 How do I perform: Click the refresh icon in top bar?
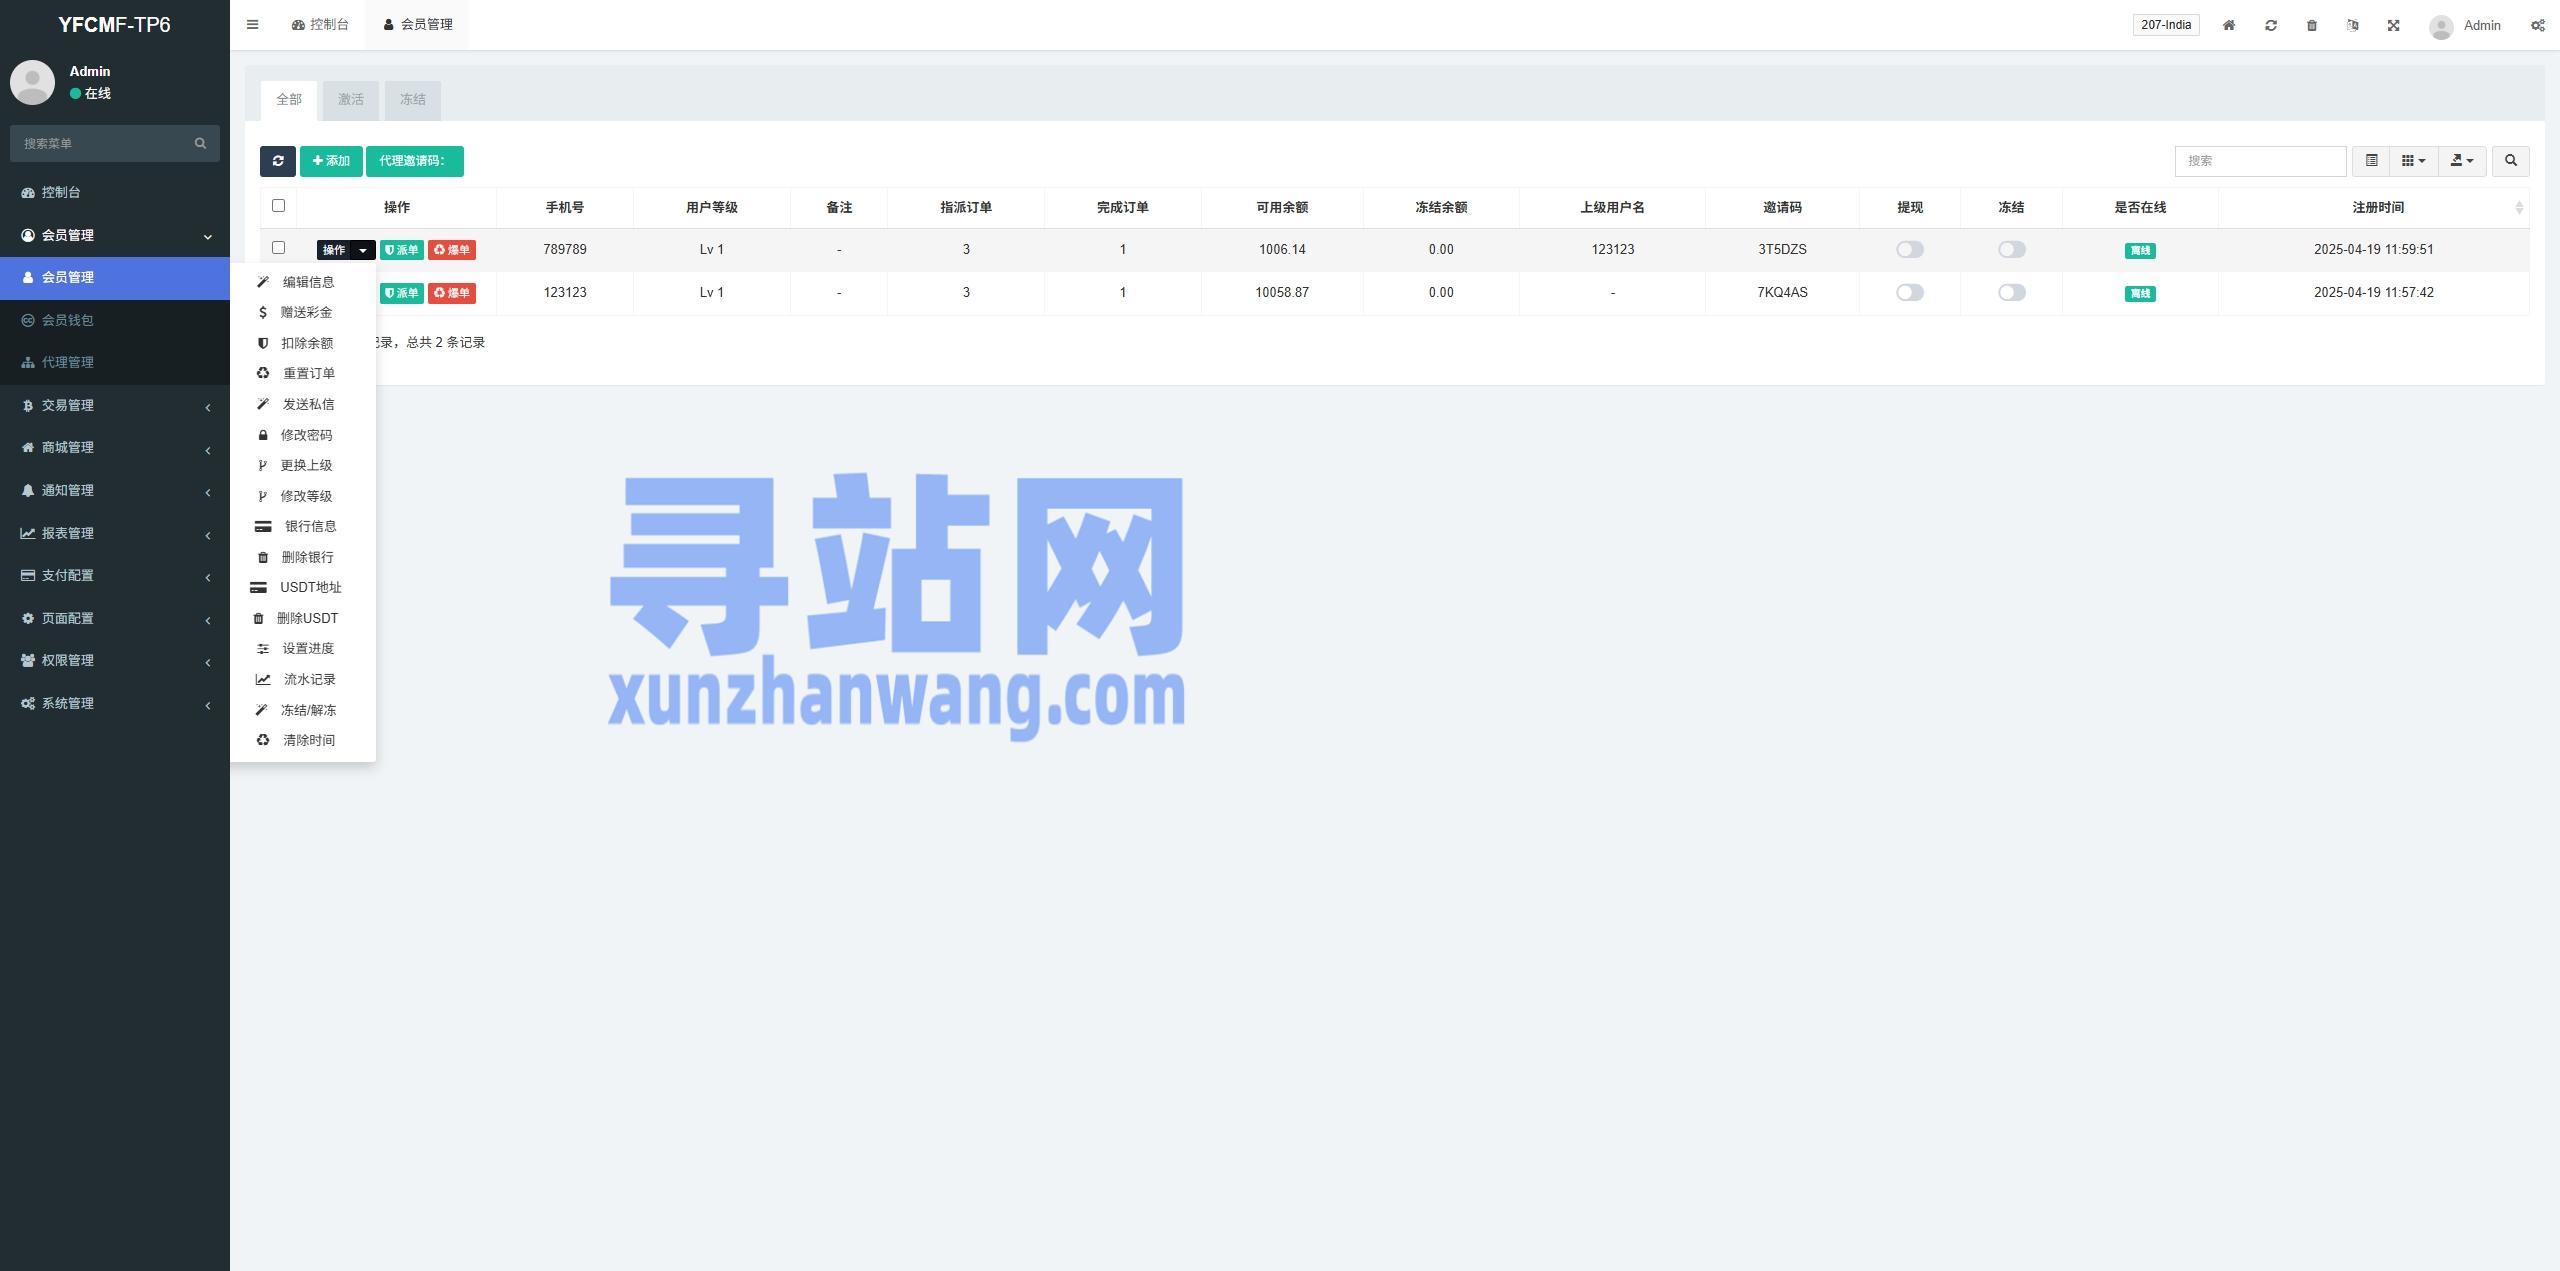coord(2271,25)
